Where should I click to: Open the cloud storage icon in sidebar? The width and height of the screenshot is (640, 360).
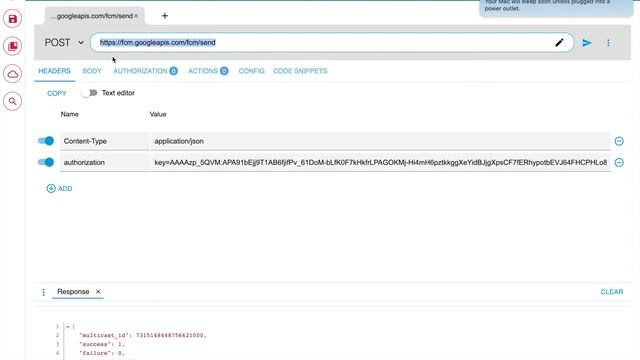click(13, 74)
